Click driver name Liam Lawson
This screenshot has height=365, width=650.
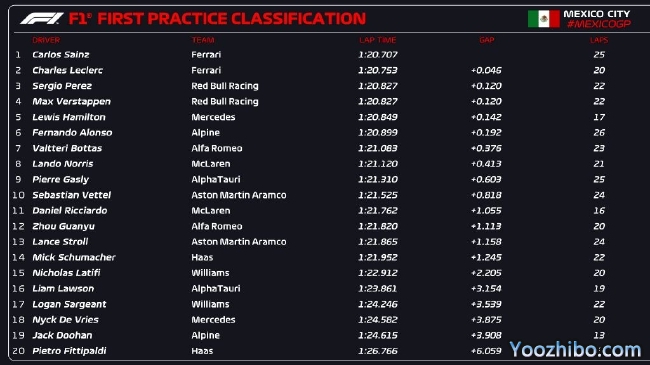[63, 289]
